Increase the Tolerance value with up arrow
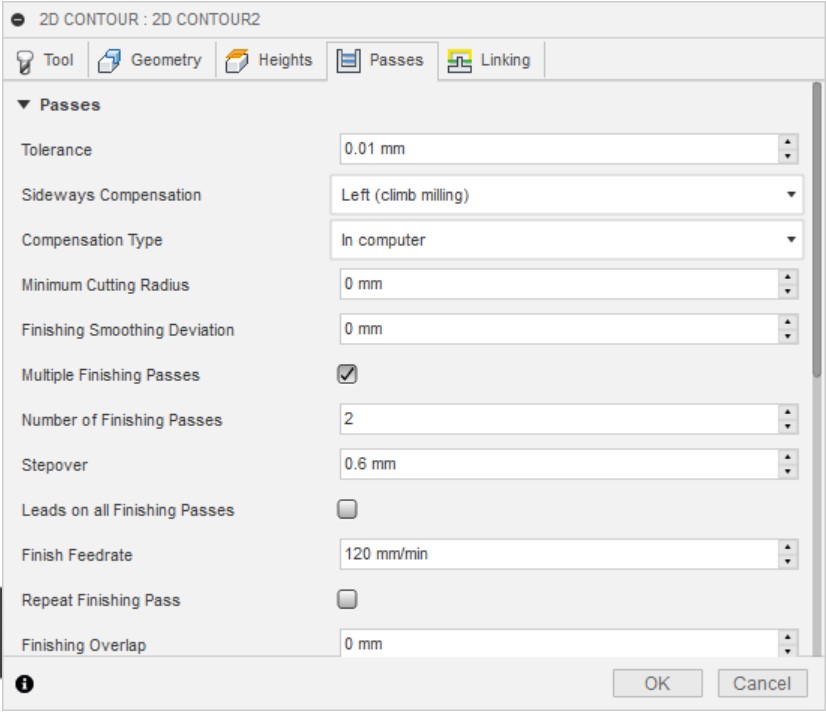The width and height of the screenshot is (826, 714). coord(789,144)
